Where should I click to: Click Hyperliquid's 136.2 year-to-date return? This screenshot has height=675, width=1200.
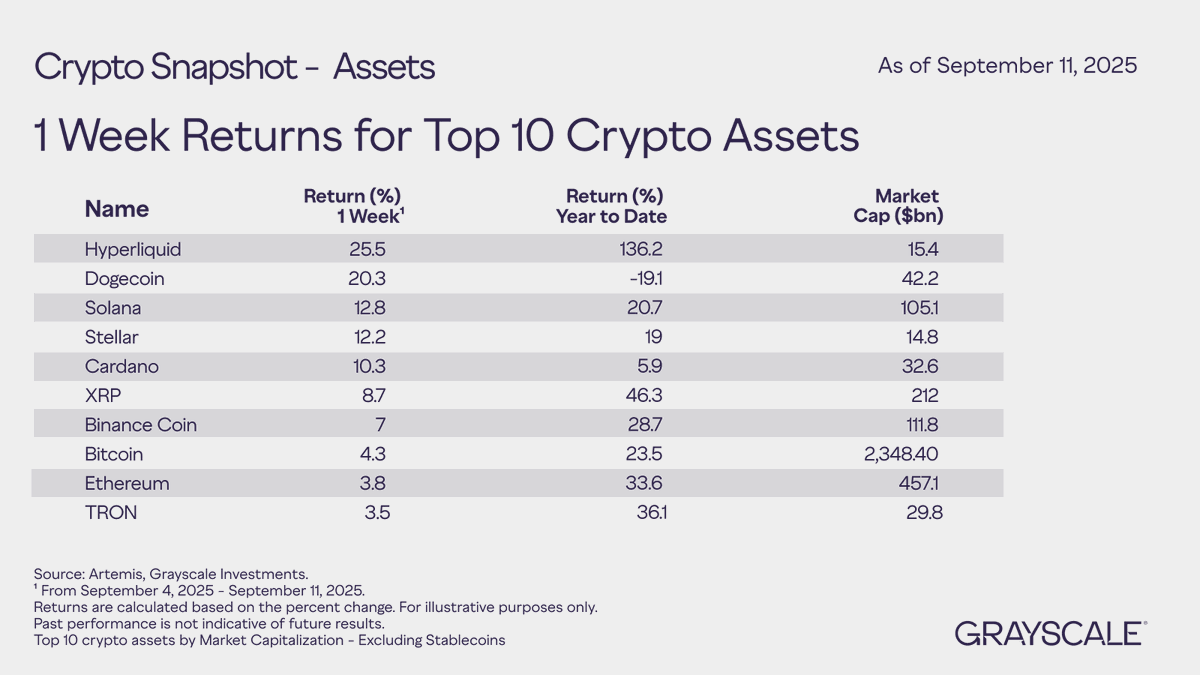click(x=642, y=250)
